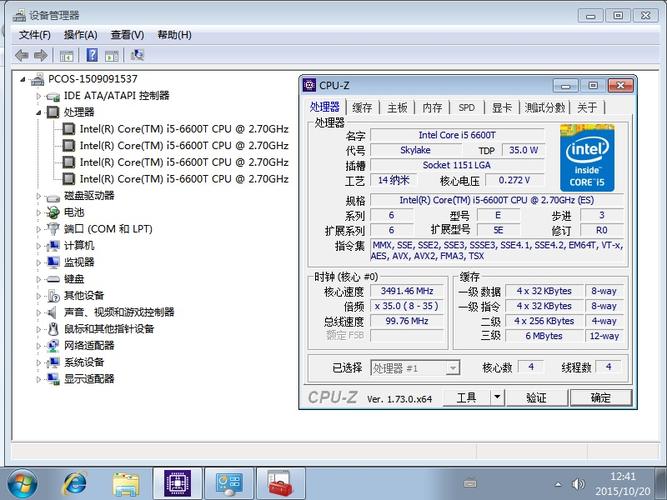Switch to the 測試分數 tab in CPU-Z
Viewport: 667px width, 500px height.
(x=545, y=108)
